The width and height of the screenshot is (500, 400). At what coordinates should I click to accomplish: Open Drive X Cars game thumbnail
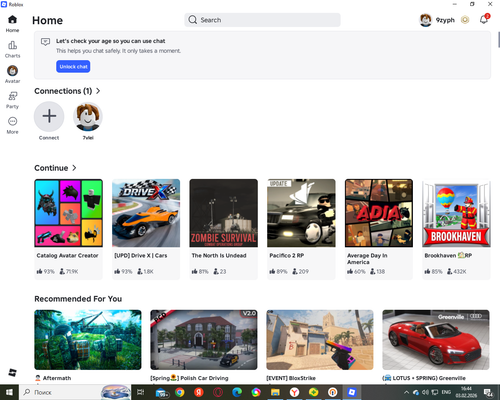click(x=146, y=213)
